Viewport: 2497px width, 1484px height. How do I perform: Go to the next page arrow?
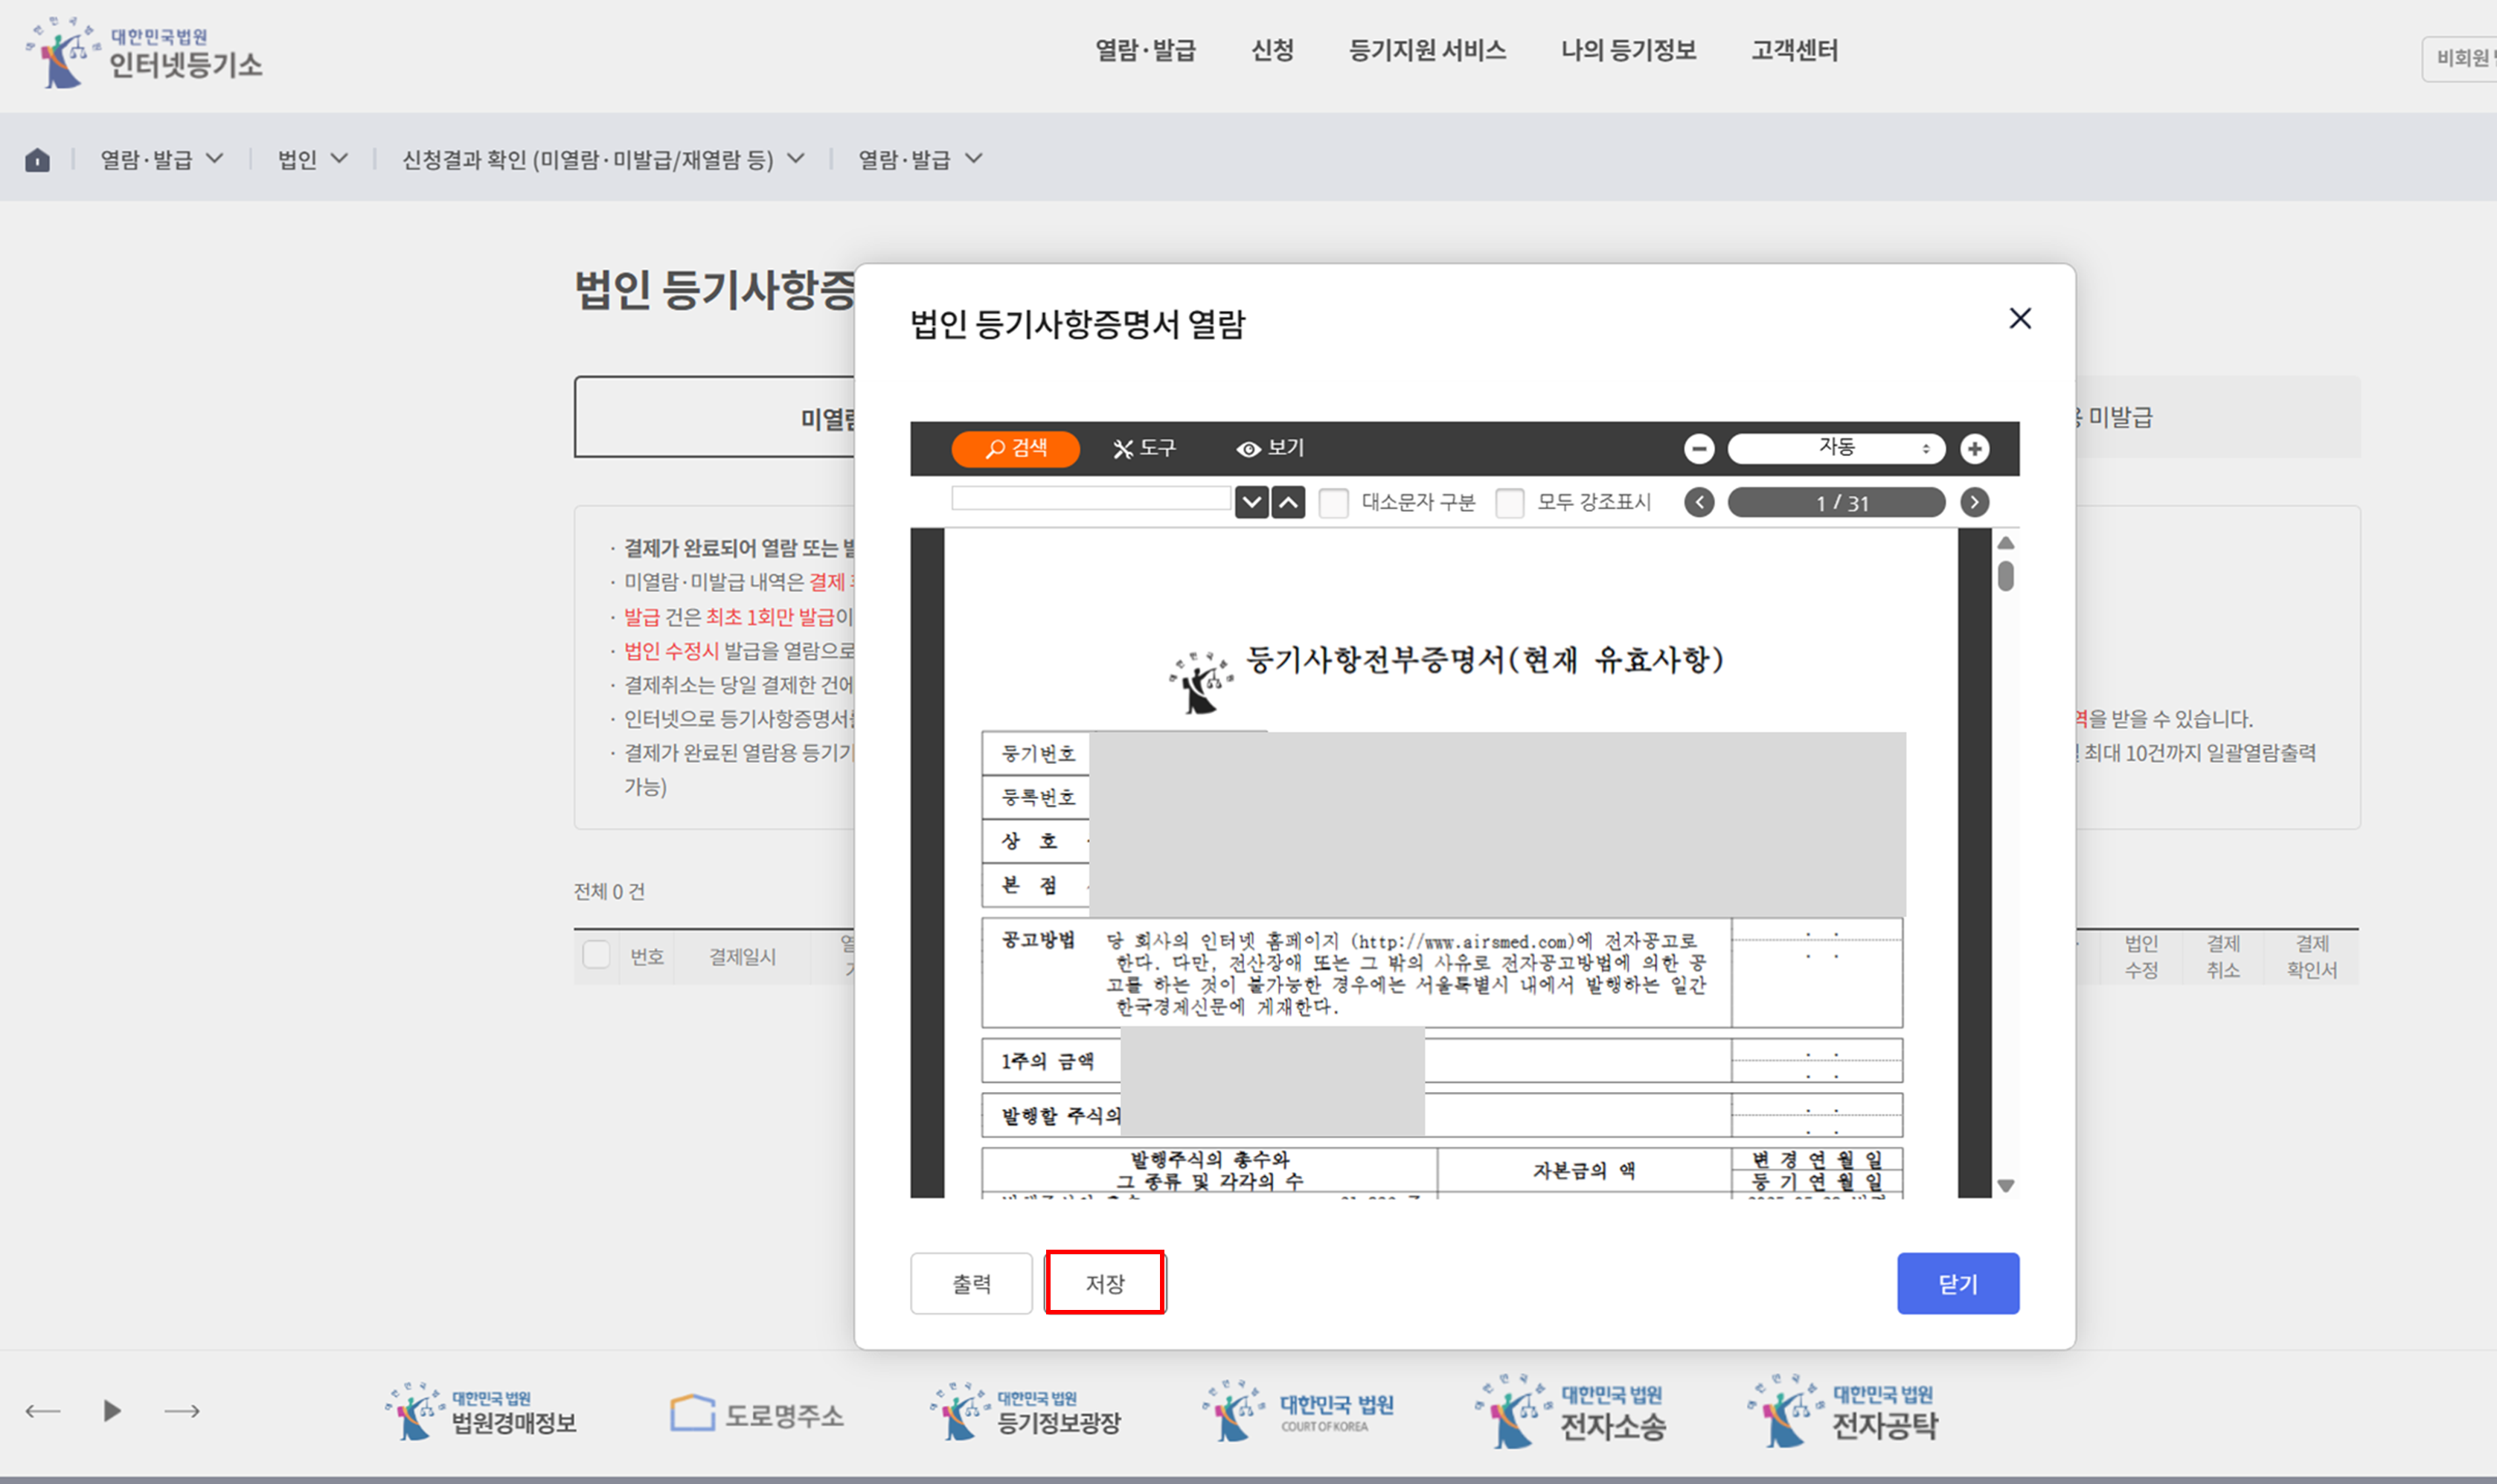click(1973, 502)
